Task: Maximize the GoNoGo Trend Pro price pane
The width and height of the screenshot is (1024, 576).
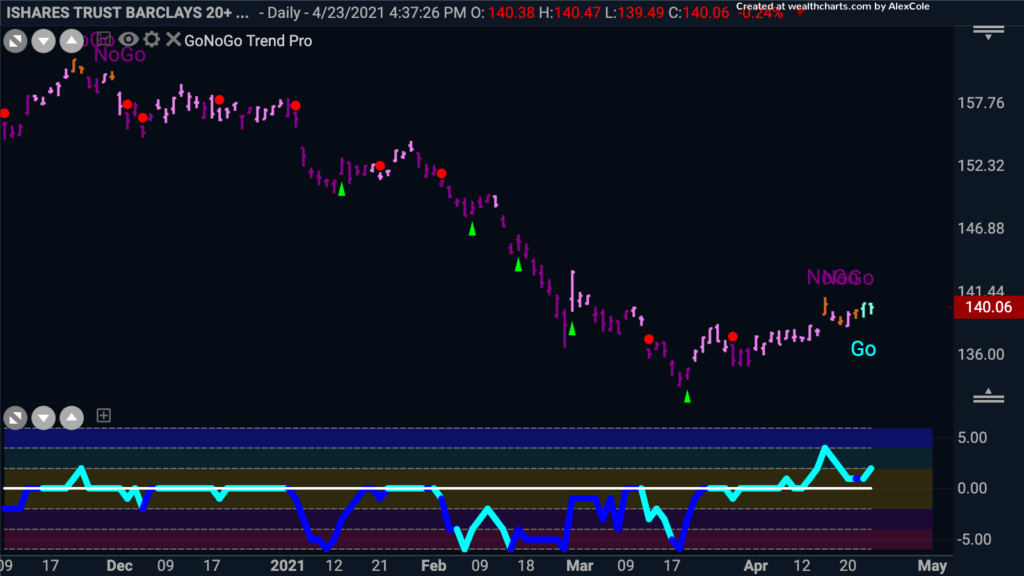Action: (x=15, y=41)
